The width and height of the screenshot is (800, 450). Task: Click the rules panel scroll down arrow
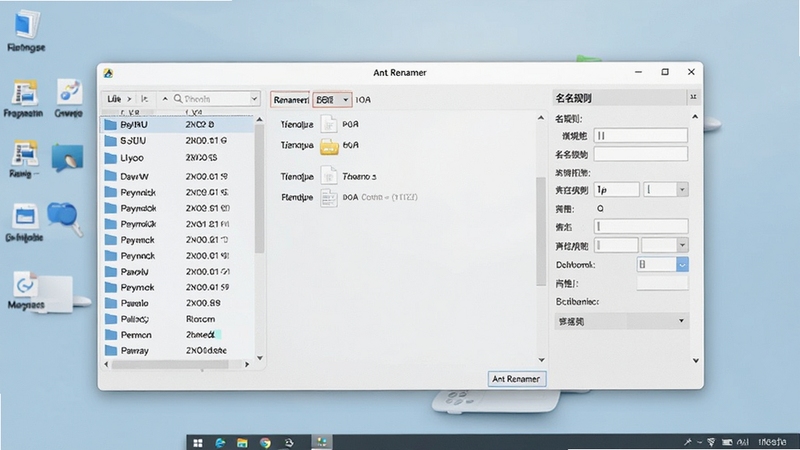(695, 361)
